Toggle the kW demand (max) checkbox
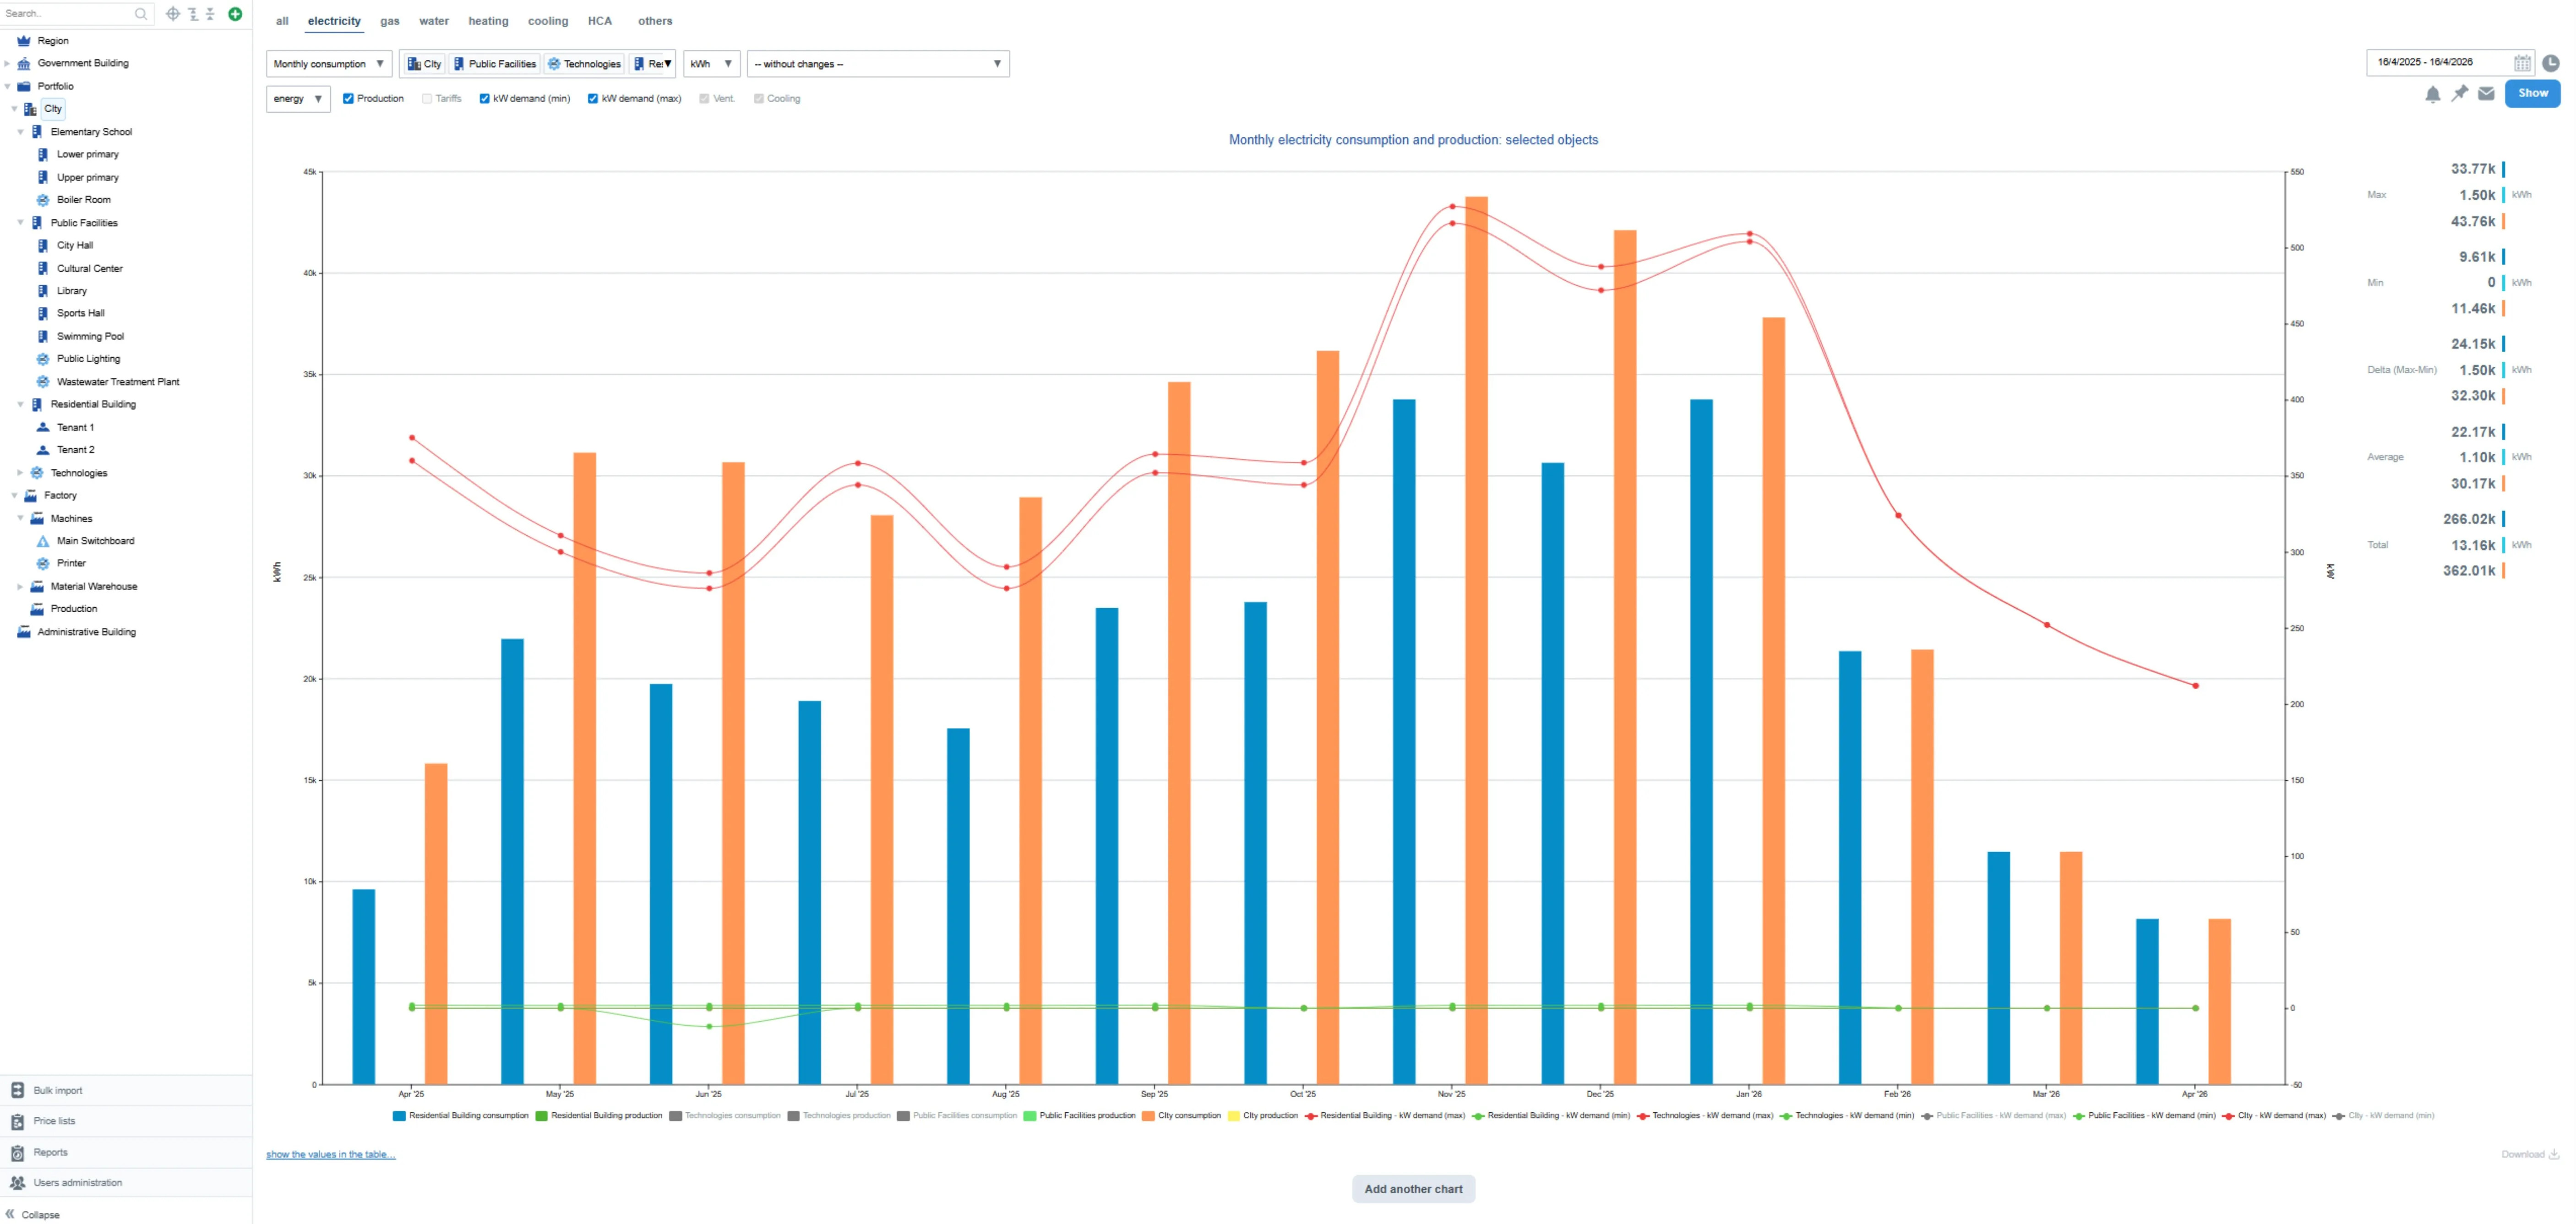Screen dimensions: 2576x1224 (x=593, y=99)
